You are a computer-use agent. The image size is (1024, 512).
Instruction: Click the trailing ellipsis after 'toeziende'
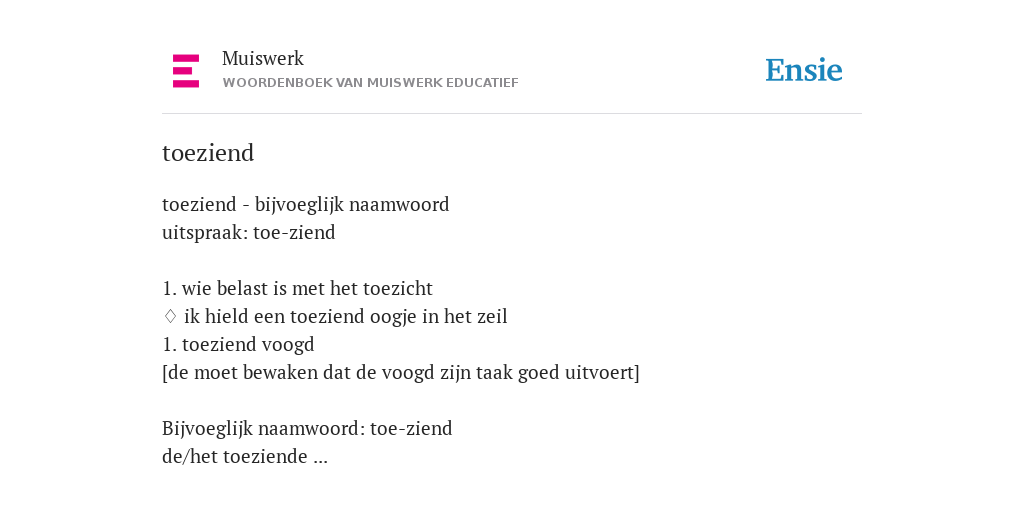click(x=320, y=460)
